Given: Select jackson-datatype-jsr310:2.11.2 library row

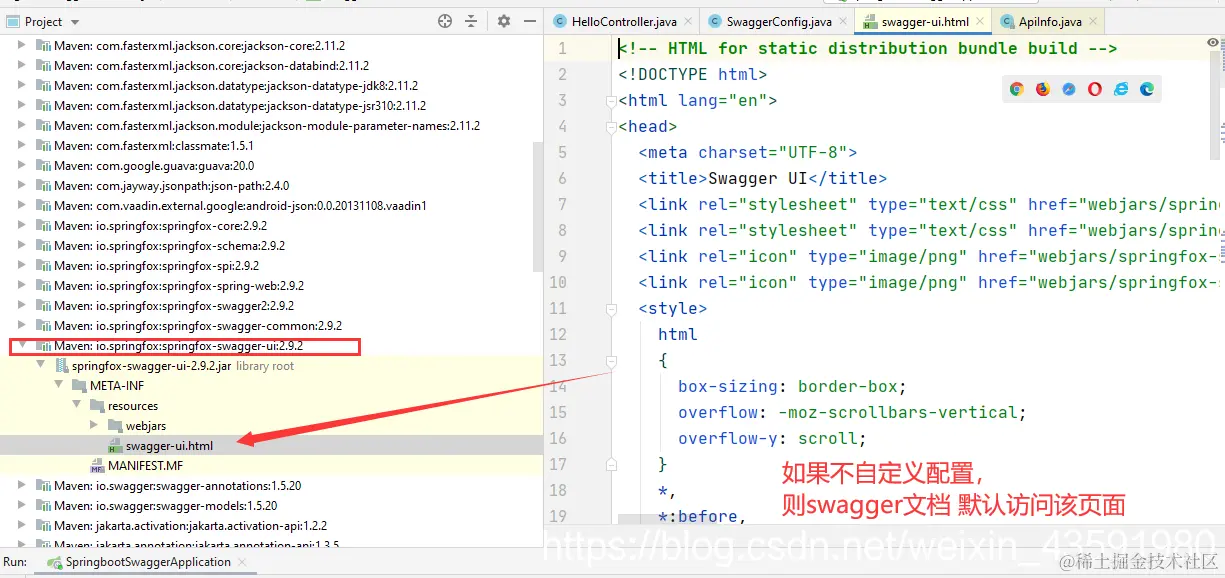Looking at the screenshot, I should click(x=272, y=106).
